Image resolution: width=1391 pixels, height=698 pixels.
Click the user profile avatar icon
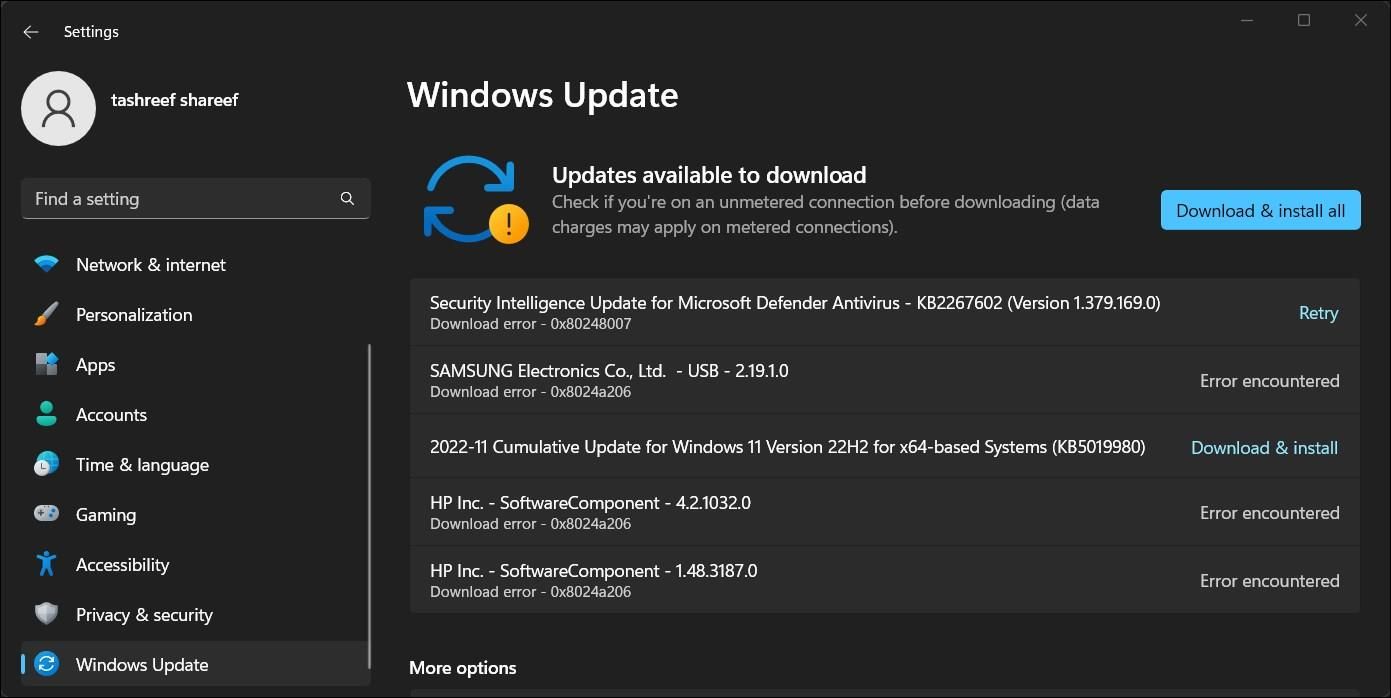pos(58,108)
